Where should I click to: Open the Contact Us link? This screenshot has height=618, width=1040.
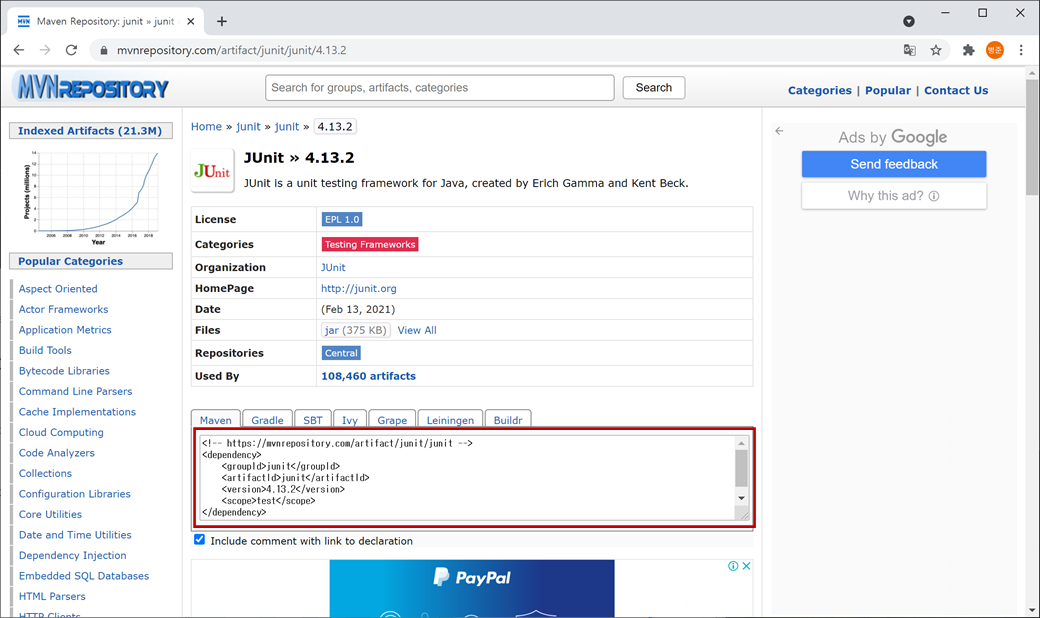(956, 90)
